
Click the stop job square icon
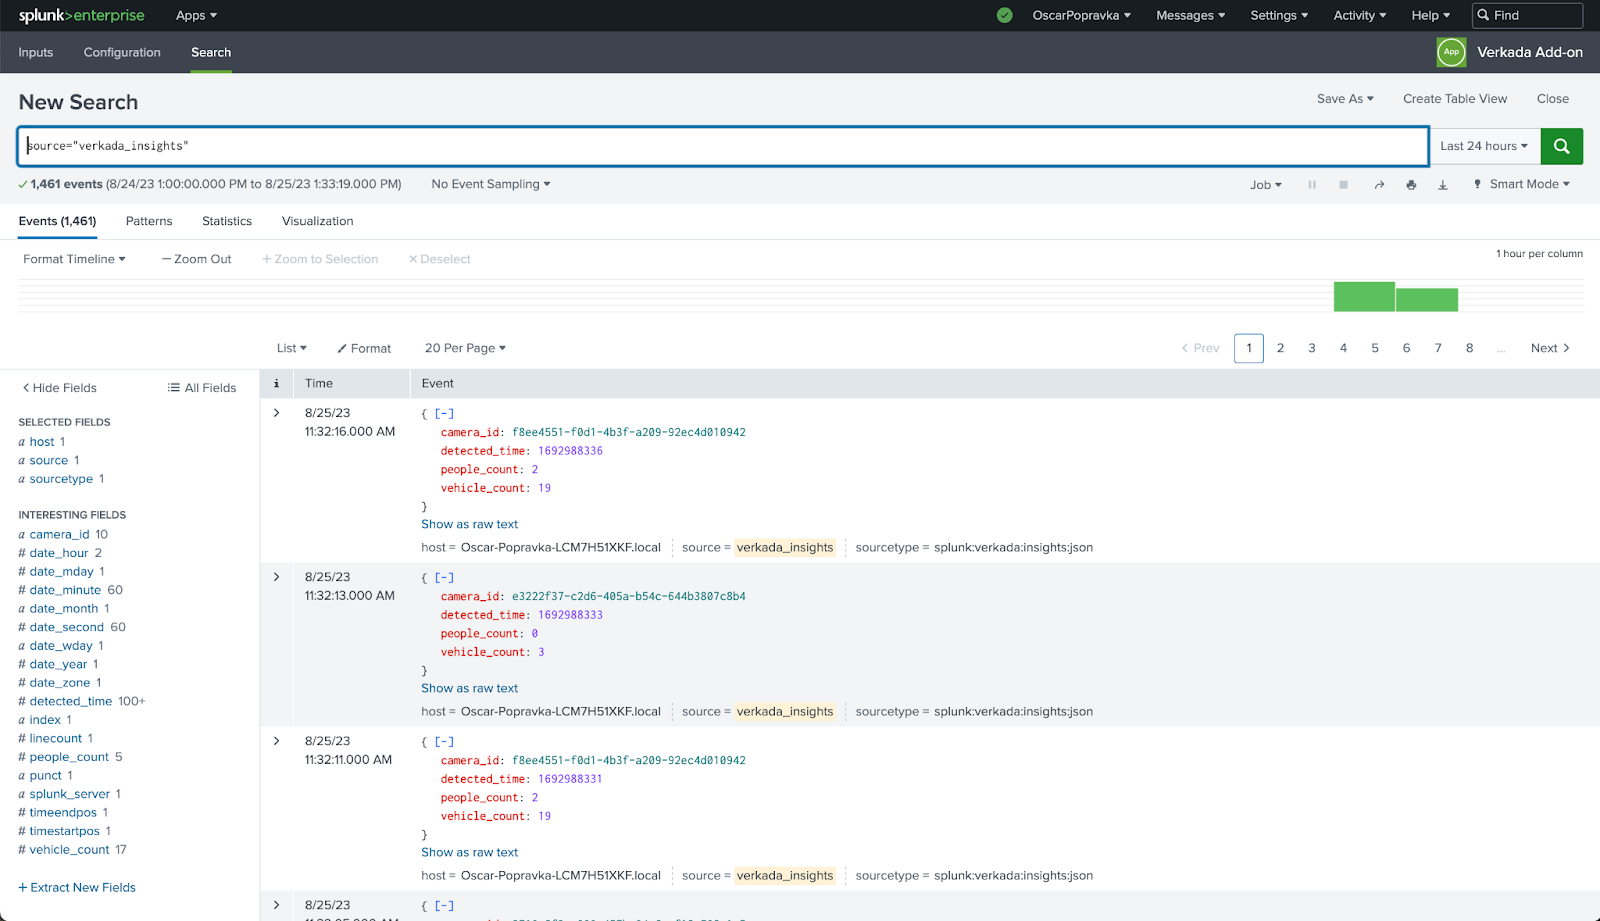coord(1344,185)
